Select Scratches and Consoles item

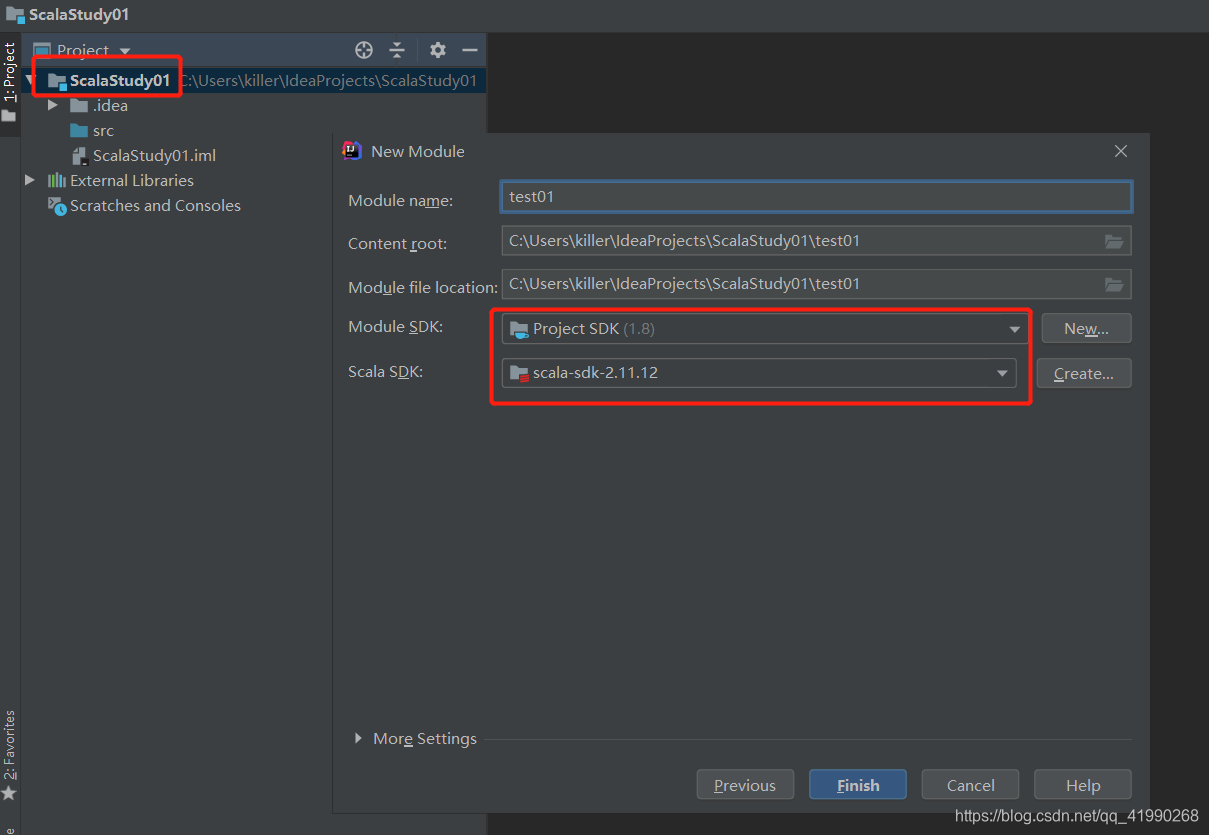(155, 205)
